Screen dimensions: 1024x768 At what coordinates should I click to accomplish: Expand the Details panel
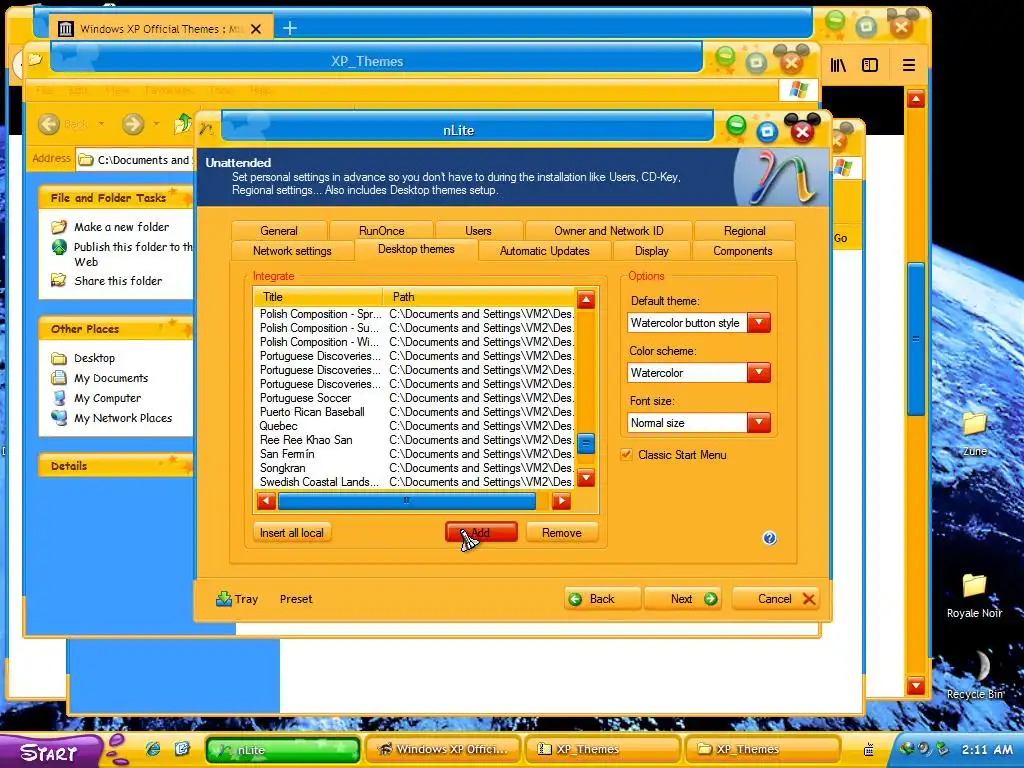tap(115, 466)
